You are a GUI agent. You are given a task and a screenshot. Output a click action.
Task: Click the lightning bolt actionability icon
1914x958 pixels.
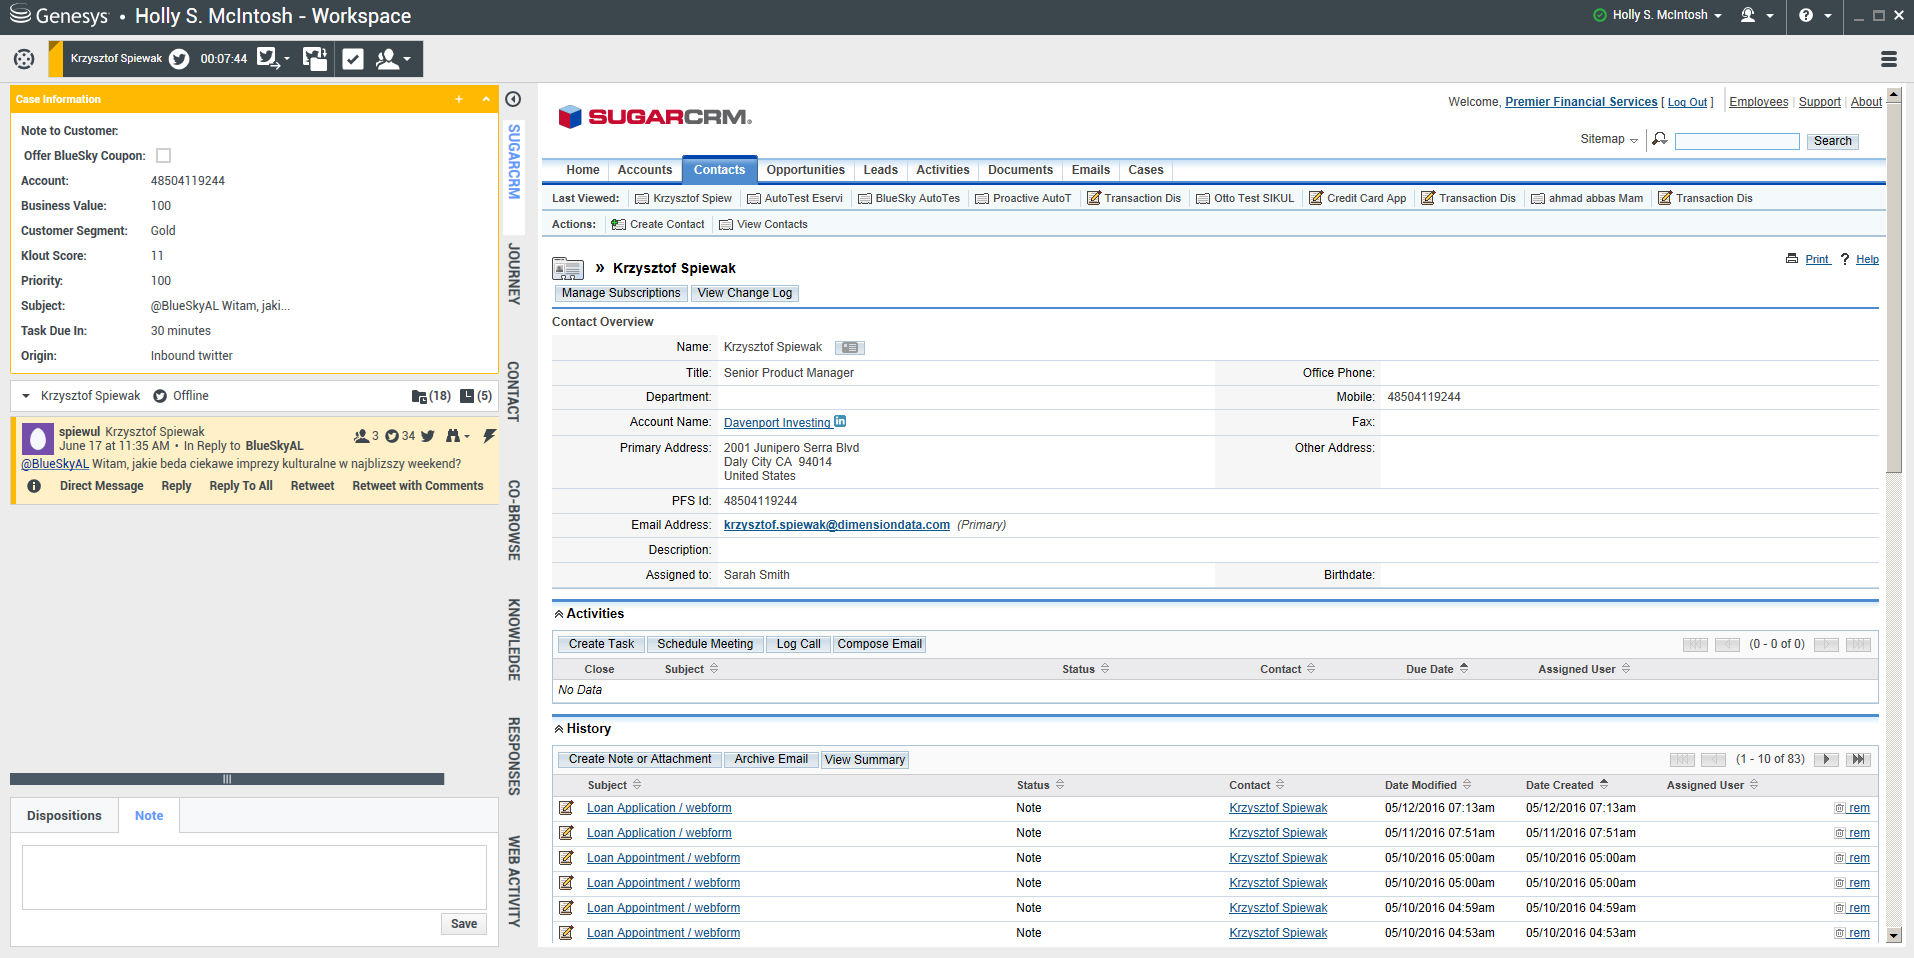489,436
